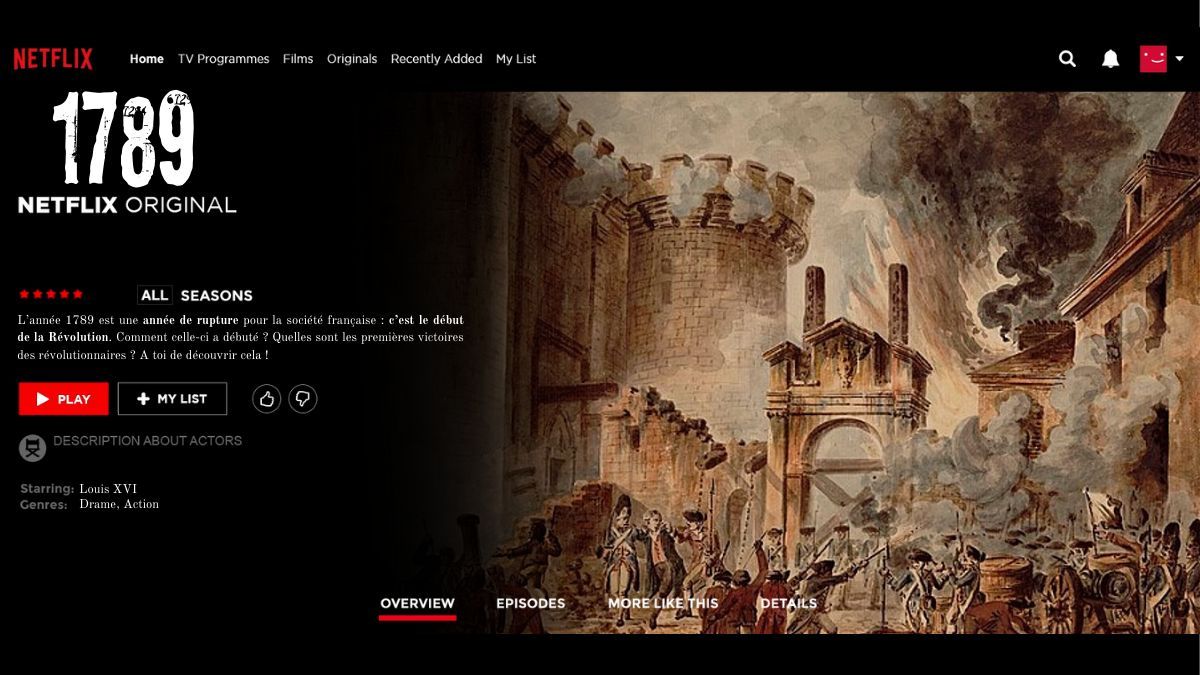Image resolution: width=1200 pixels, height=675 pixels.
Task: Rate the show with thumbs down
Action: pyautogui.click(x=303, y=399)
